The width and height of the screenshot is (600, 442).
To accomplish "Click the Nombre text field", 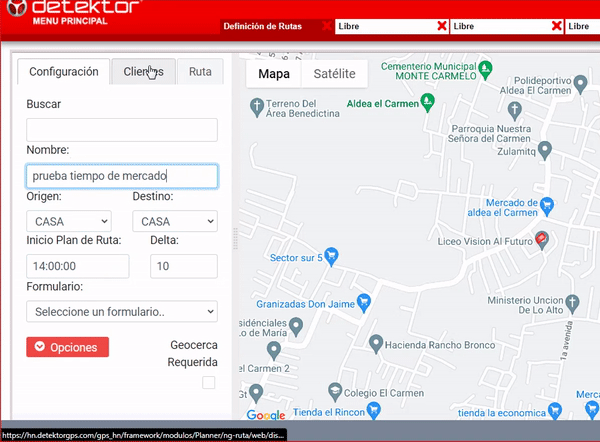I will click(122, 176).
